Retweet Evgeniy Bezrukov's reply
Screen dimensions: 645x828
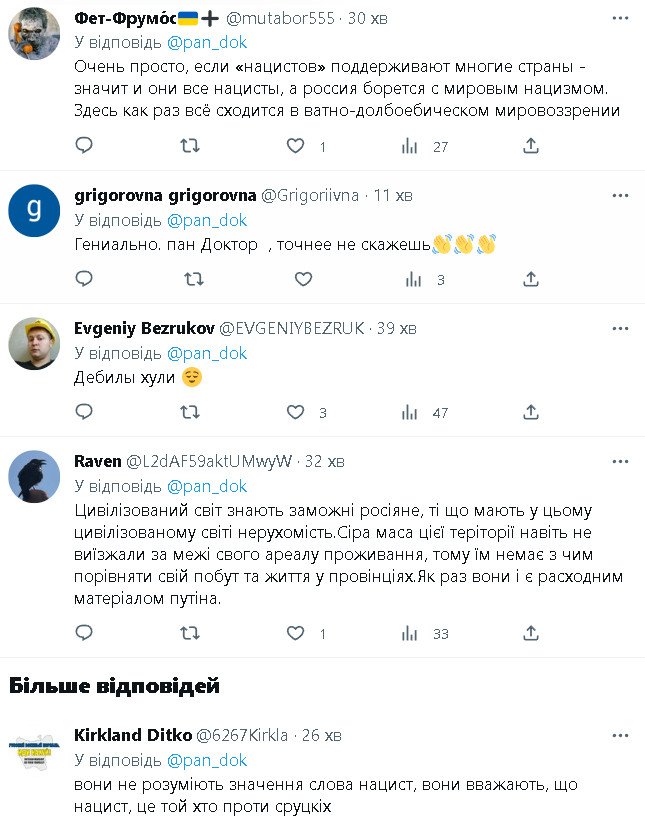189,412
